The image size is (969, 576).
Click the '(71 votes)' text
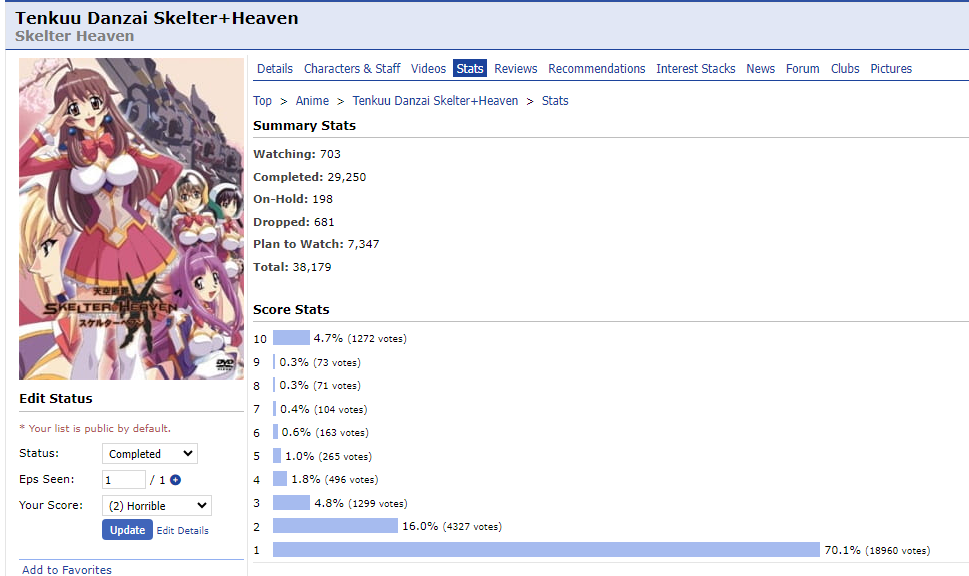click(x=336, y=386)
